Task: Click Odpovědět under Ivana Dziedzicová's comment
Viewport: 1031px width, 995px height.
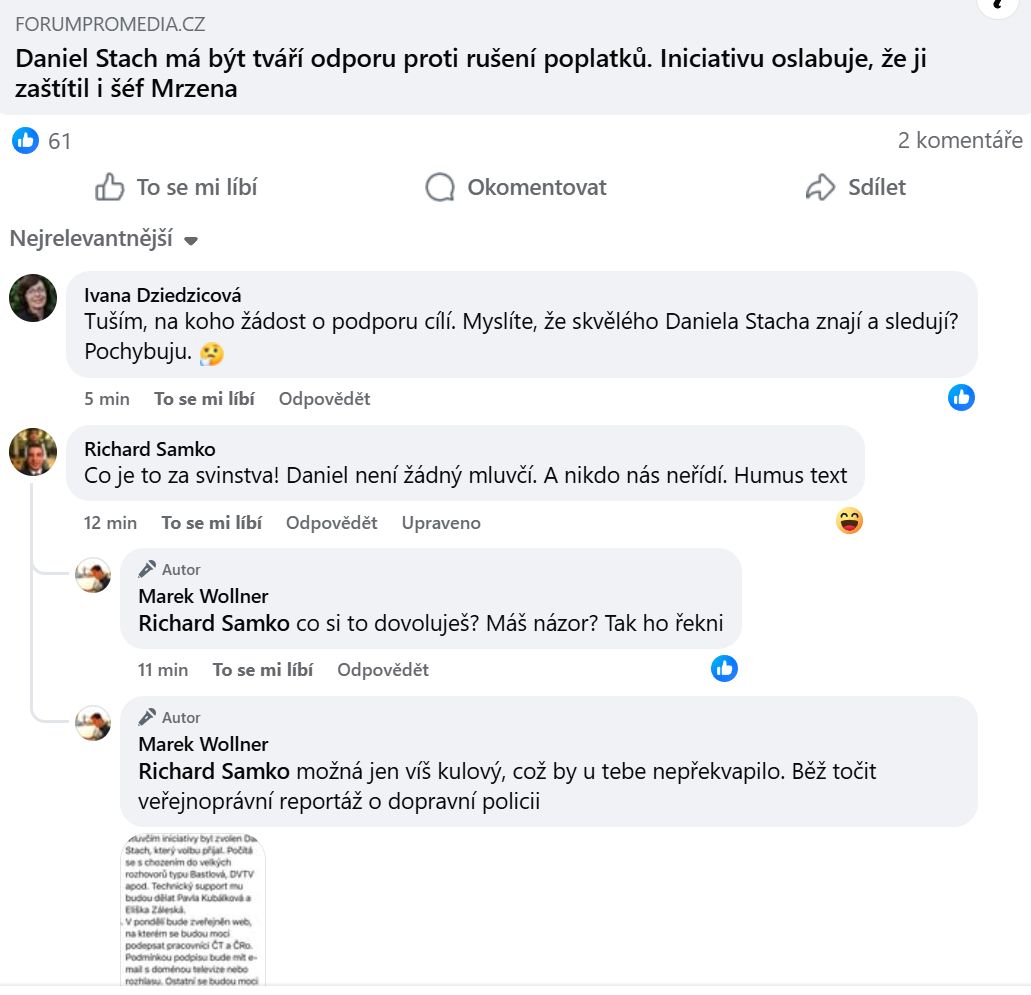Action: pyautogui.click(x=324, y=399)
